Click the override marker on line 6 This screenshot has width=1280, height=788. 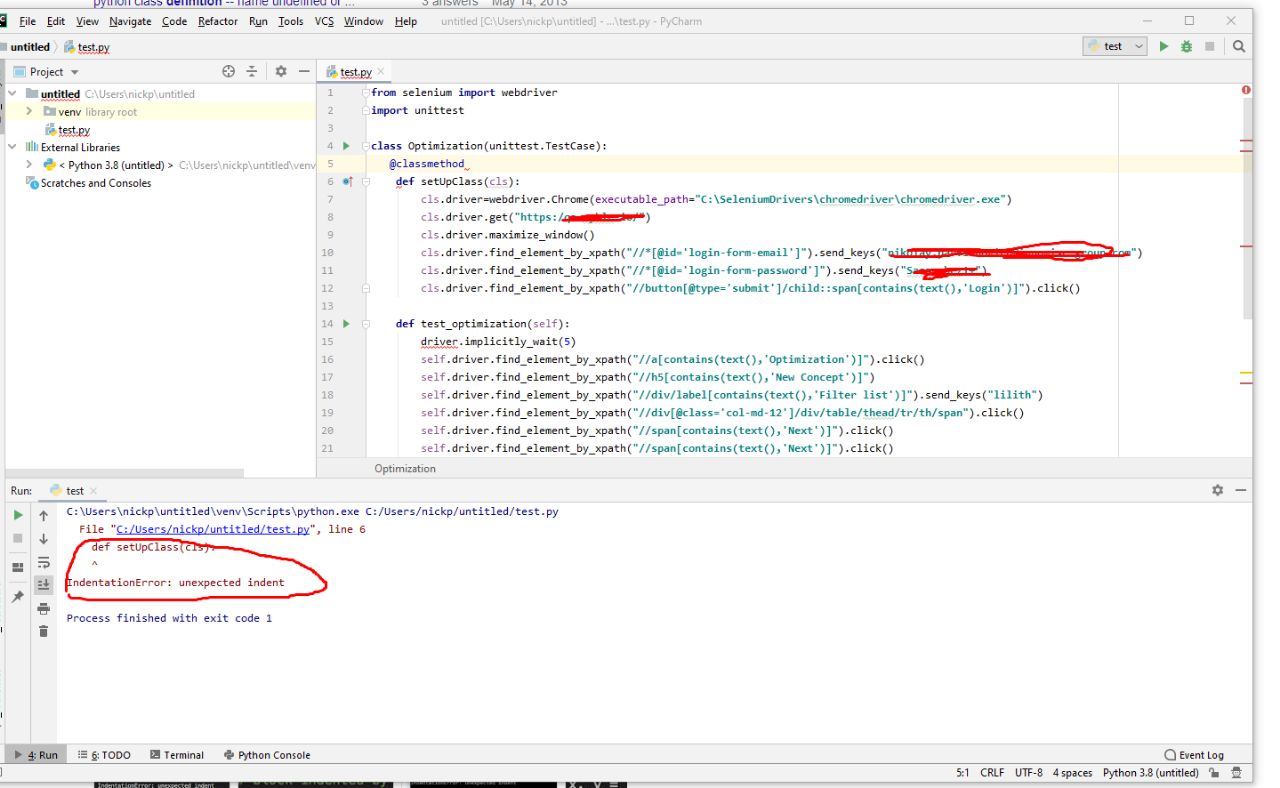[x=347, y=182]
